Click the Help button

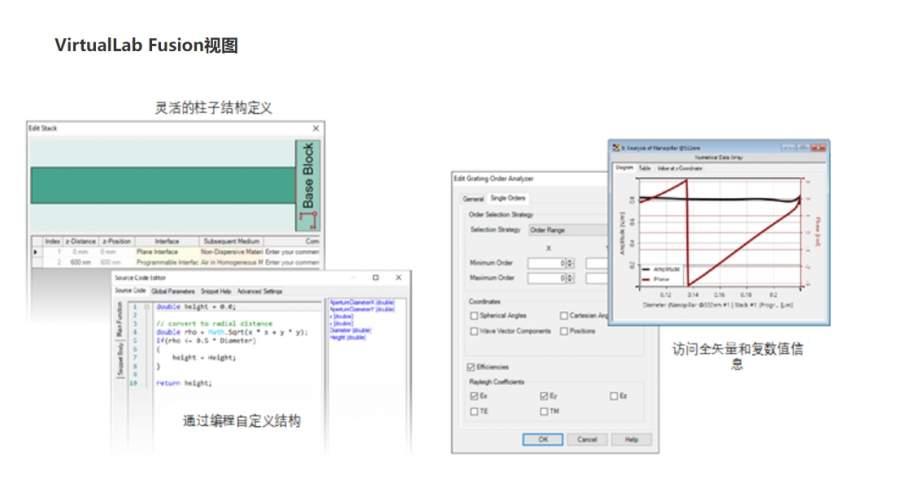pyautogui.click(x=631, y=439)
